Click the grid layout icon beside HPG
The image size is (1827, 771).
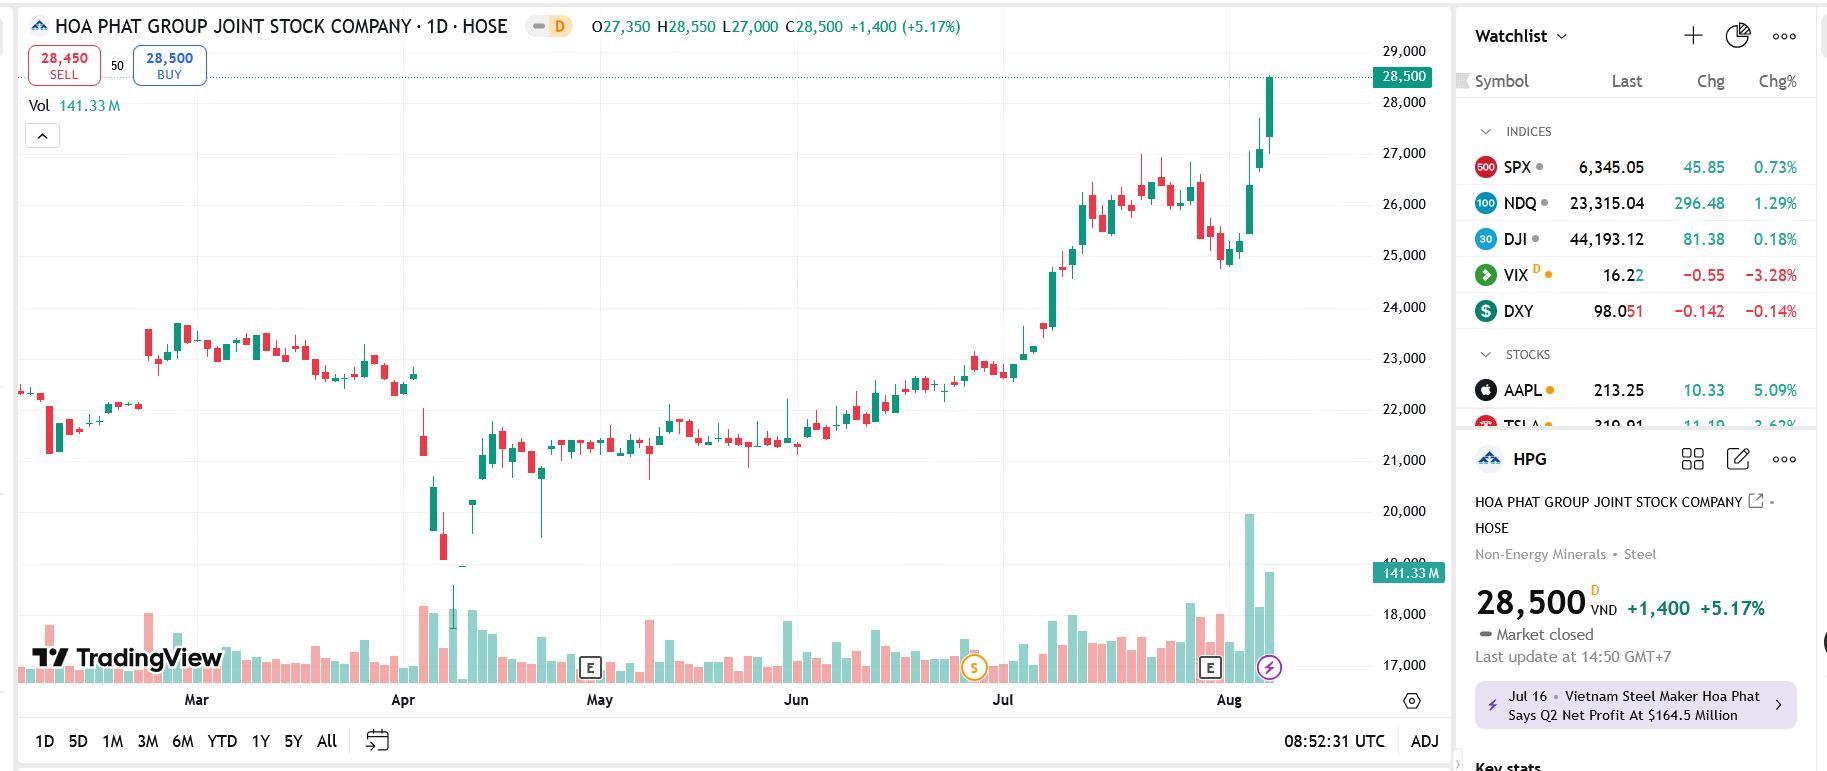1693,459
